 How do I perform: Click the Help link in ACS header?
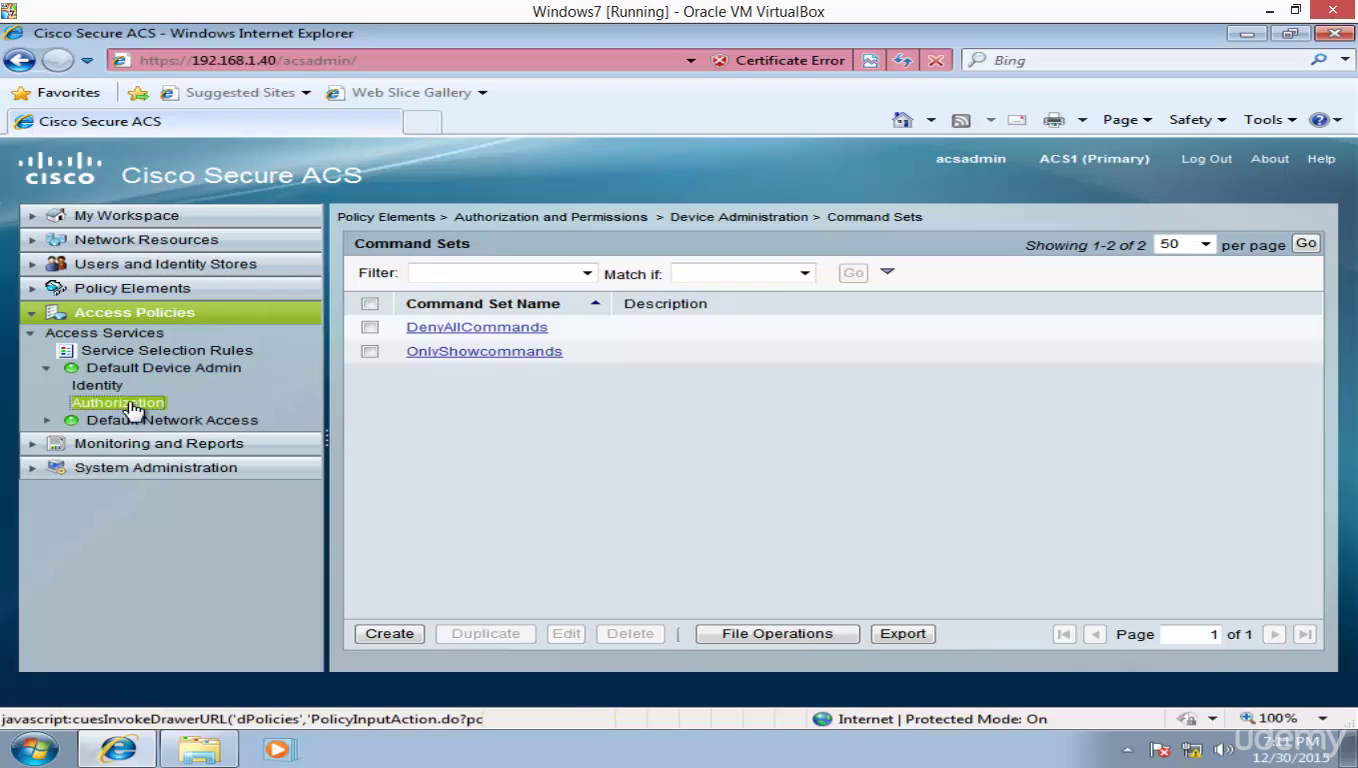pos(1321,159)
